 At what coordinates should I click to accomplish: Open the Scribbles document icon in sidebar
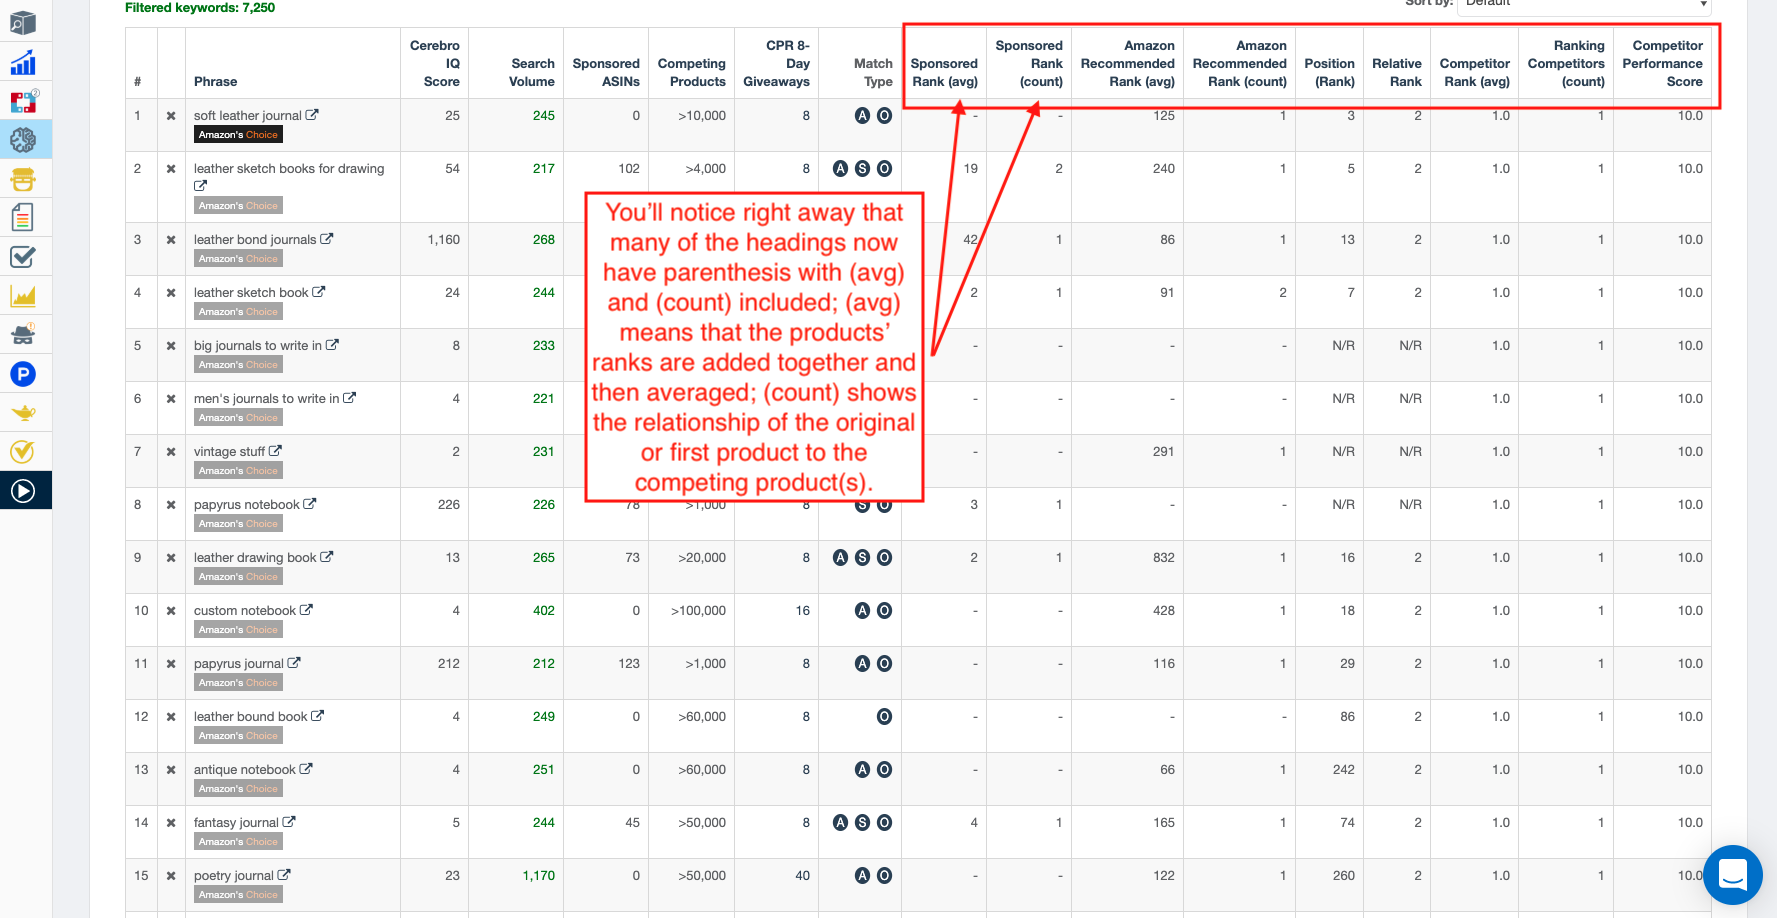point(23,217)
